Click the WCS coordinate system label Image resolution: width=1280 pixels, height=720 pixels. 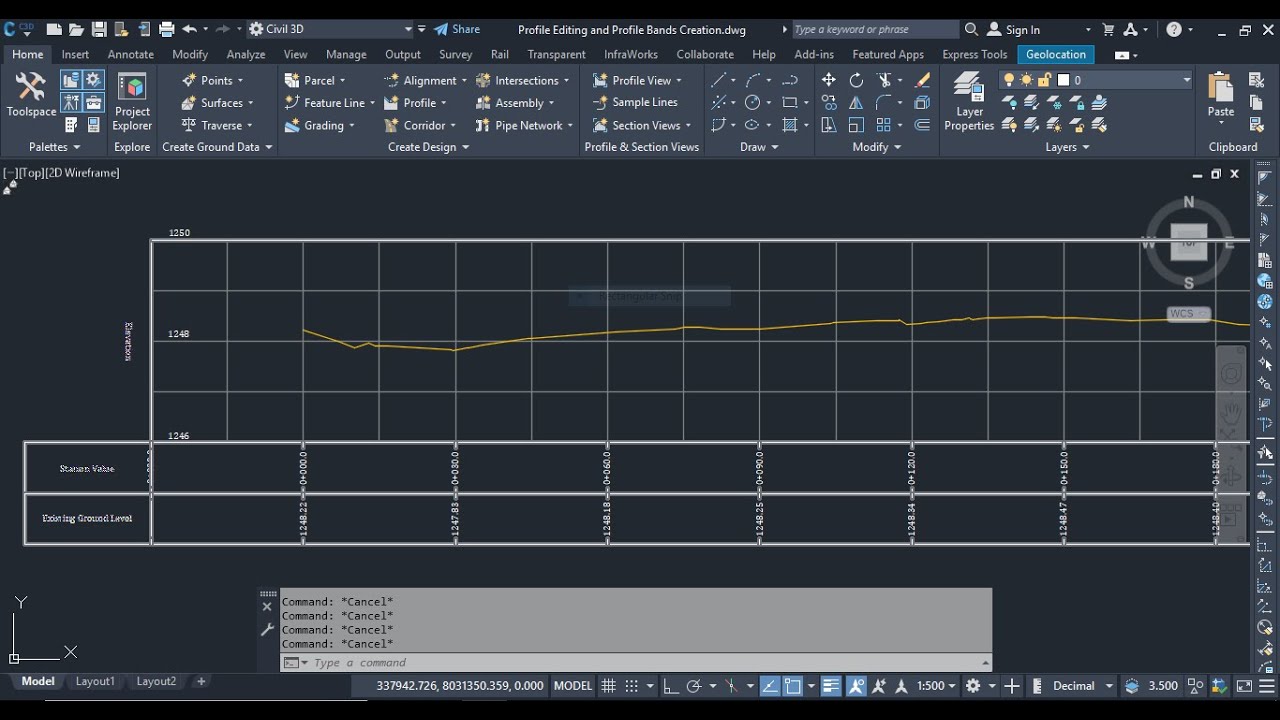[x=1188, y=314]
